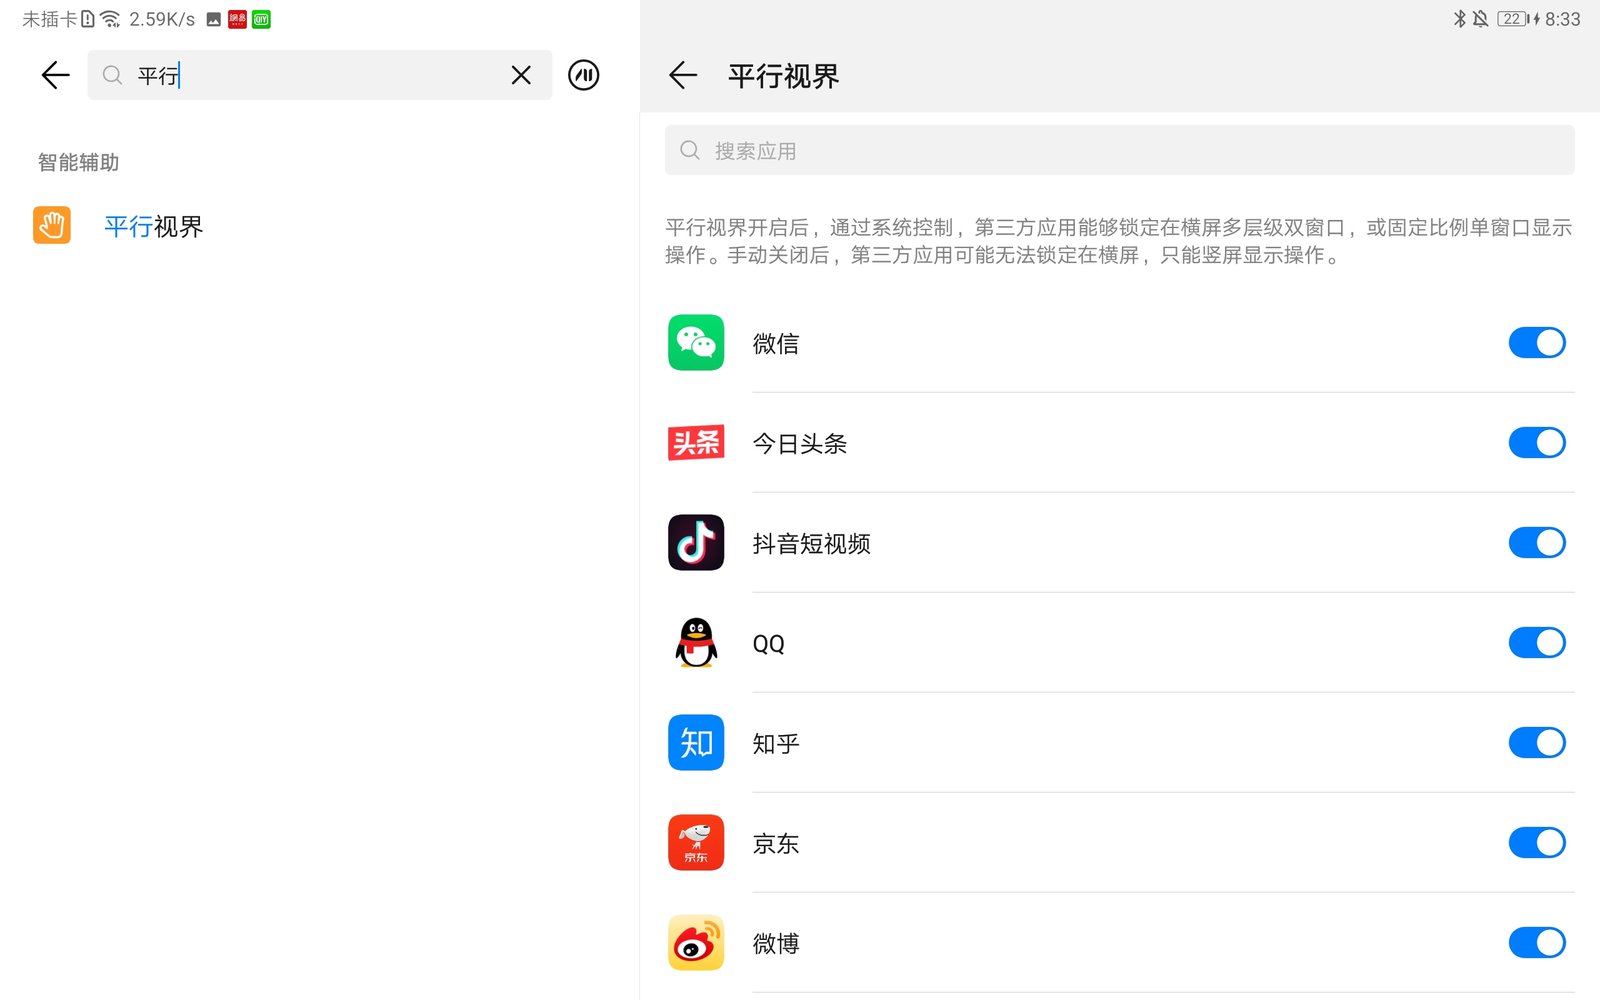
Task: Select the 知乎 label text
Action: tap(776, 744)
